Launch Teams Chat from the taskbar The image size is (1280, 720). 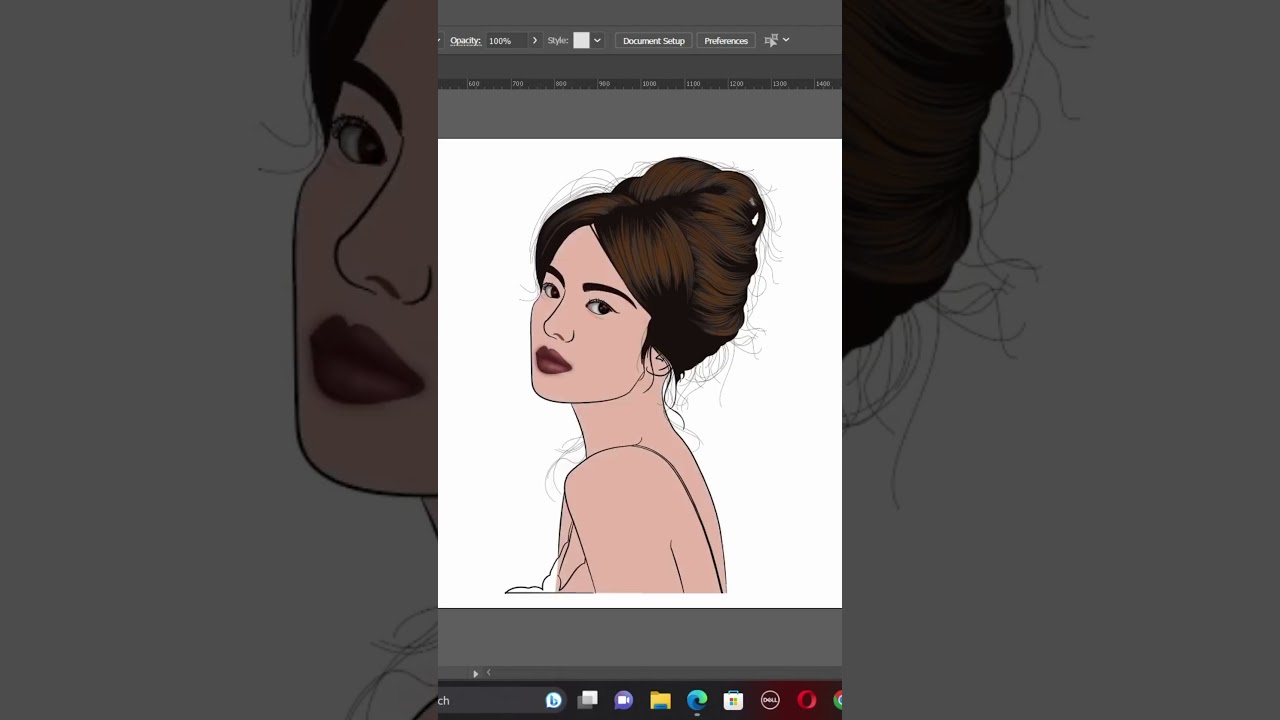(x=624, y=700)
